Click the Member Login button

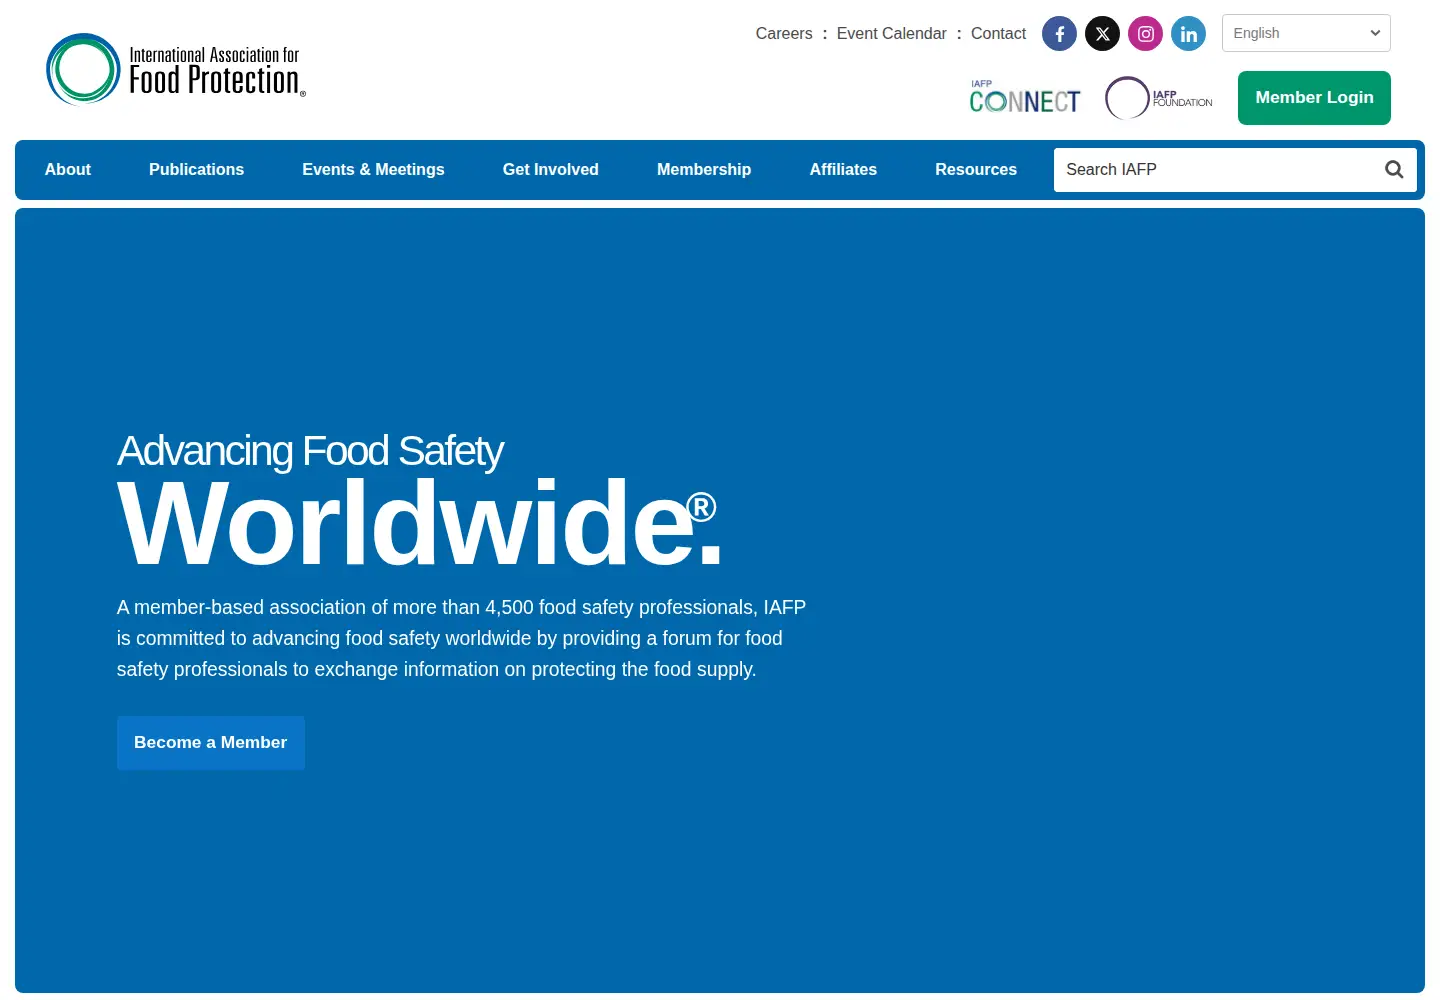click(x=1314, y=98)
